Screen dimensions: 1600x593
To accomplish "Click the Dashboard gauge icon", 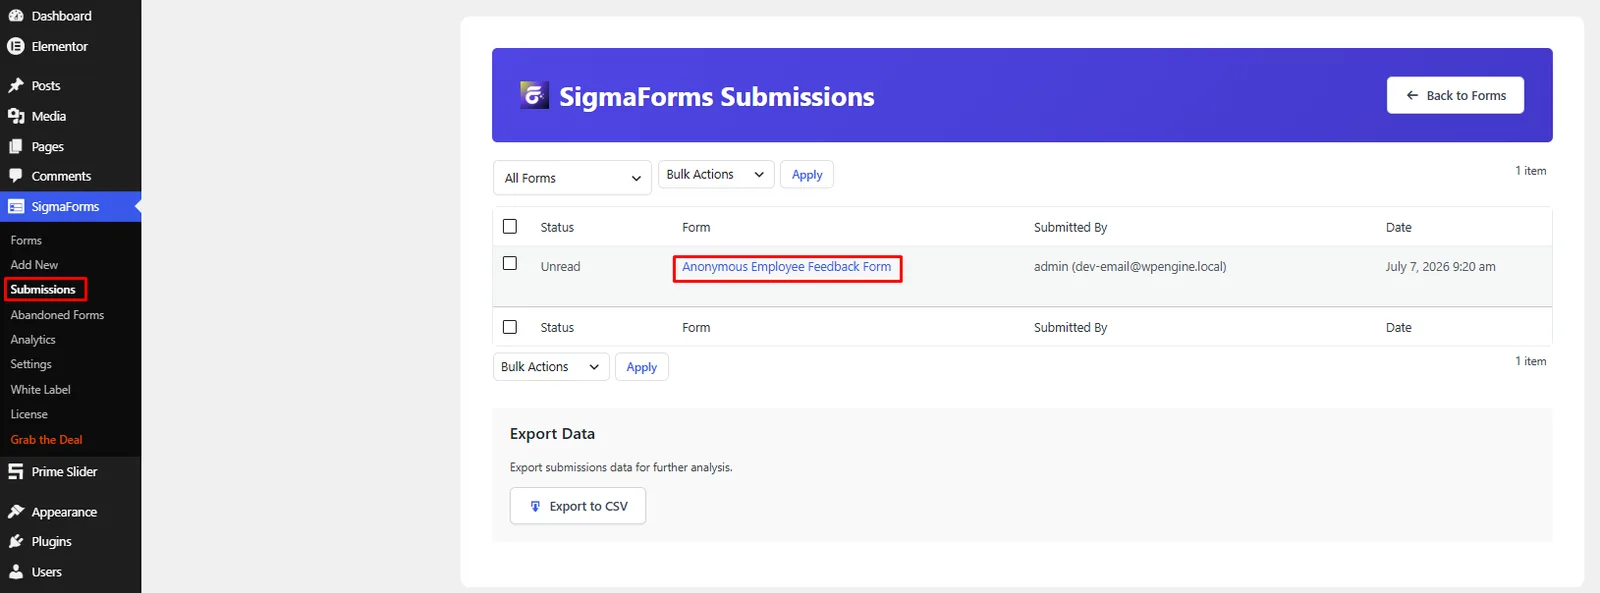I will click(x=16, y=16).
